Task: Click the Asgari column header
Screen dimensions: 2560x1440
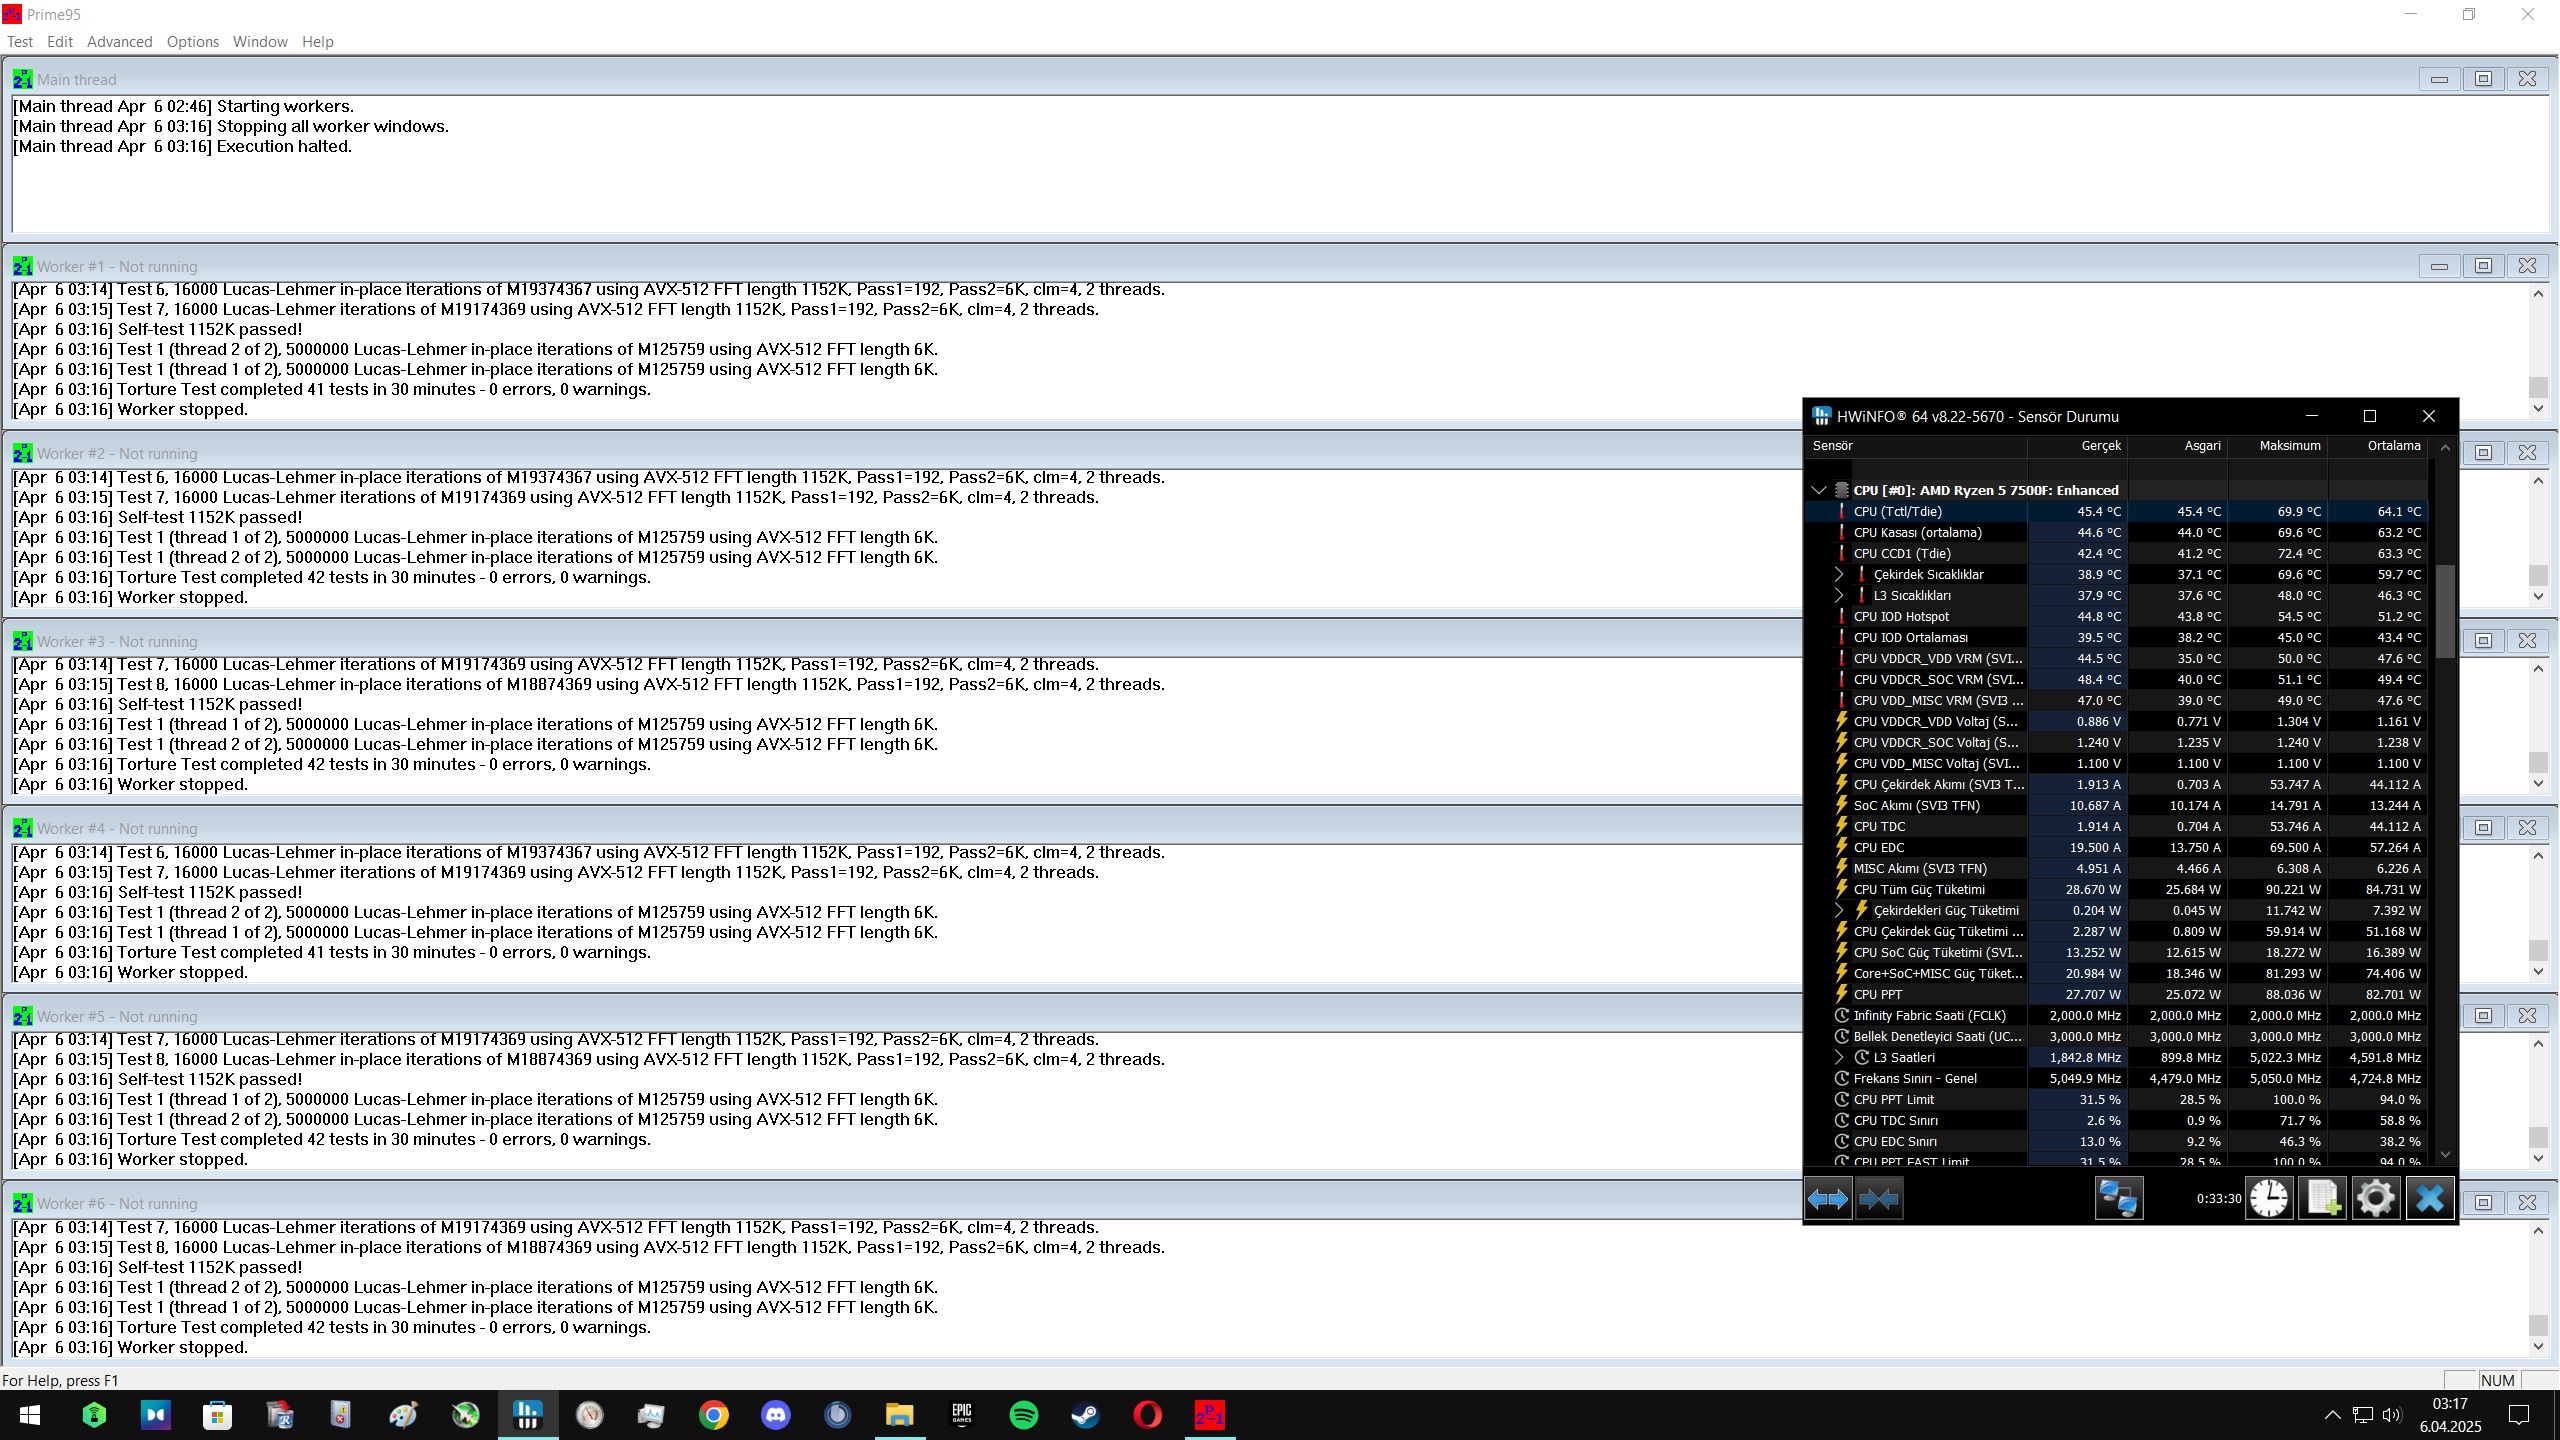Action: 2177,446
